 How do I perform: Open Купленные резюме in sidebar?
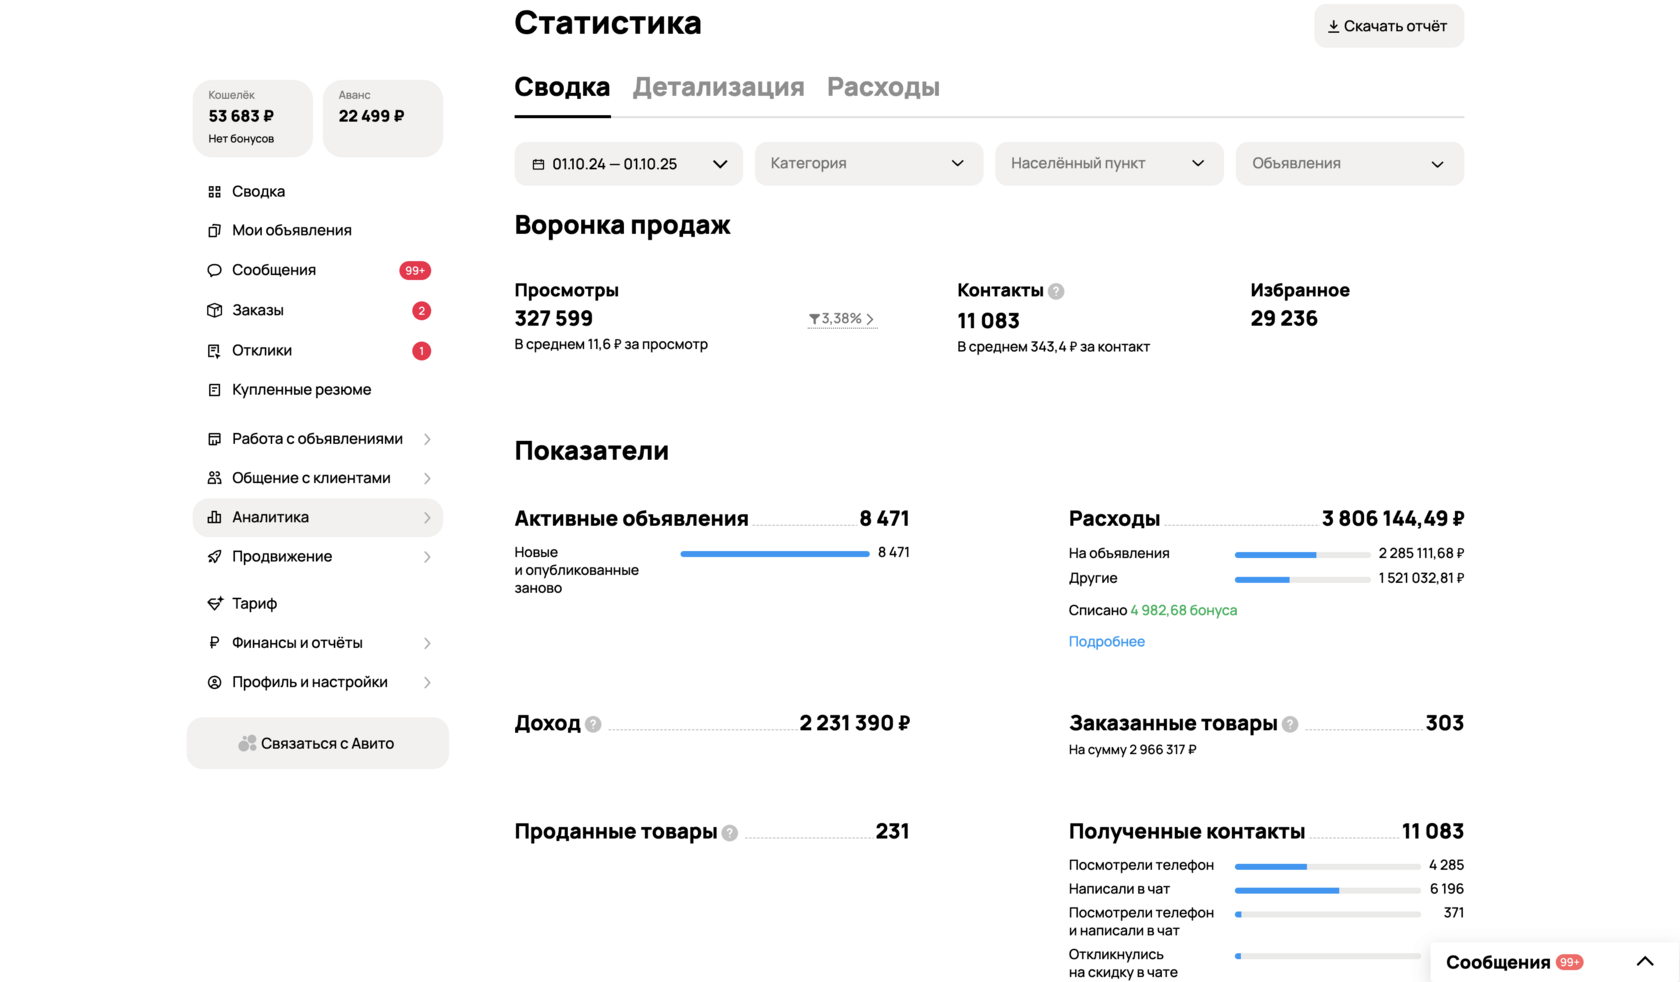(x=302, y=390)
